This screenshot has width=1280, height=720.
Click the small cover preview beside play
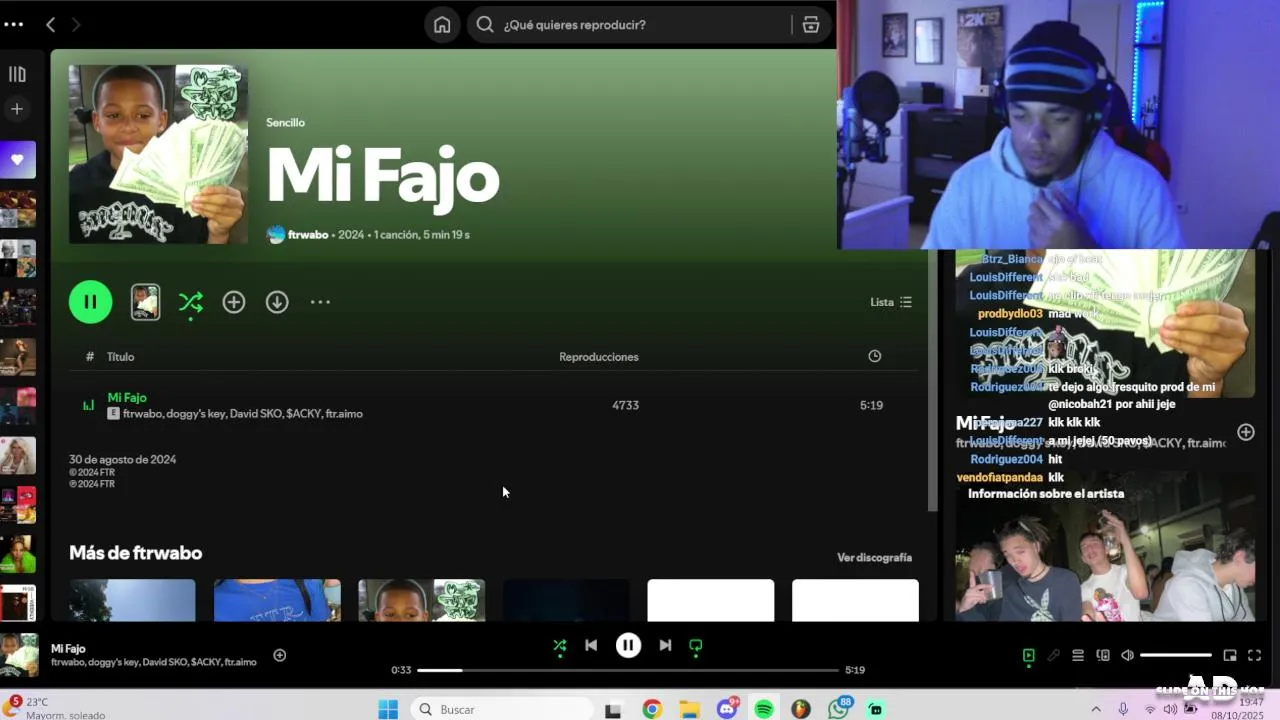pyautogui.click(x=145, y=302)
